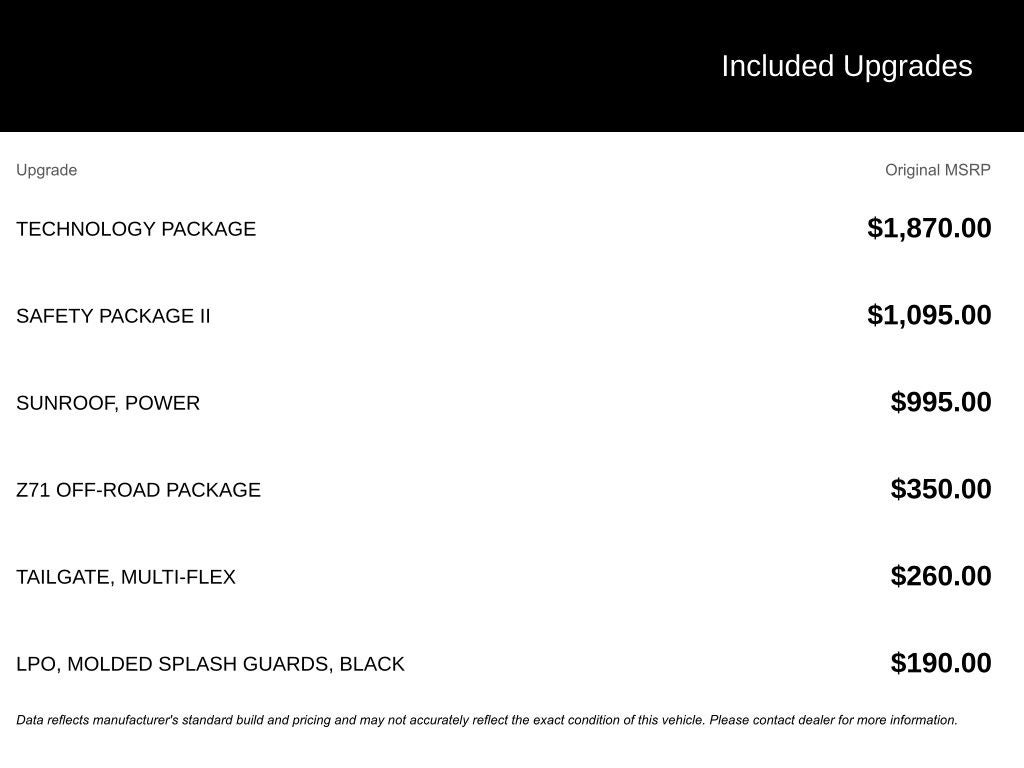Select the Z71 OFF-ROAD PACKAGE upgrade name
Screen dimensions: 1024x768
pyautogui.click(x=138, y=490)
